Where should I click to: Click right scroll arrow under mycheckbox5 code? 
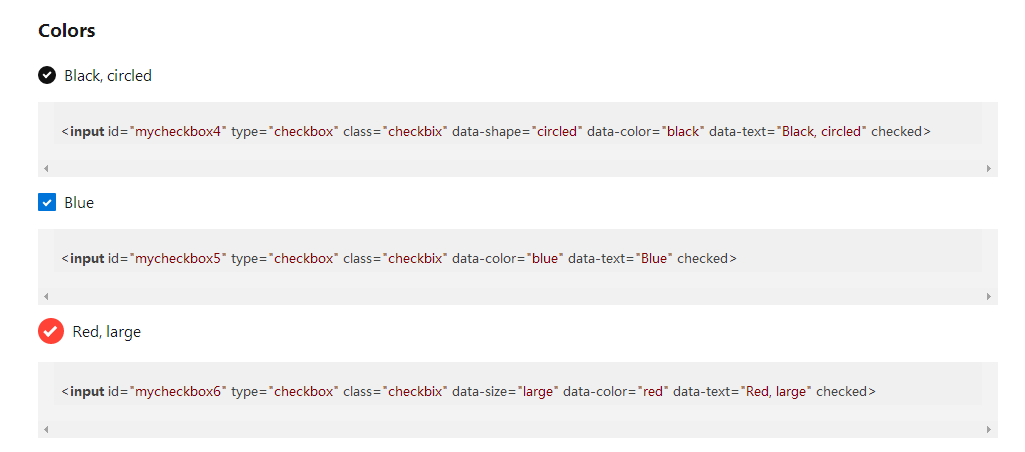click(x=989, y=296)
